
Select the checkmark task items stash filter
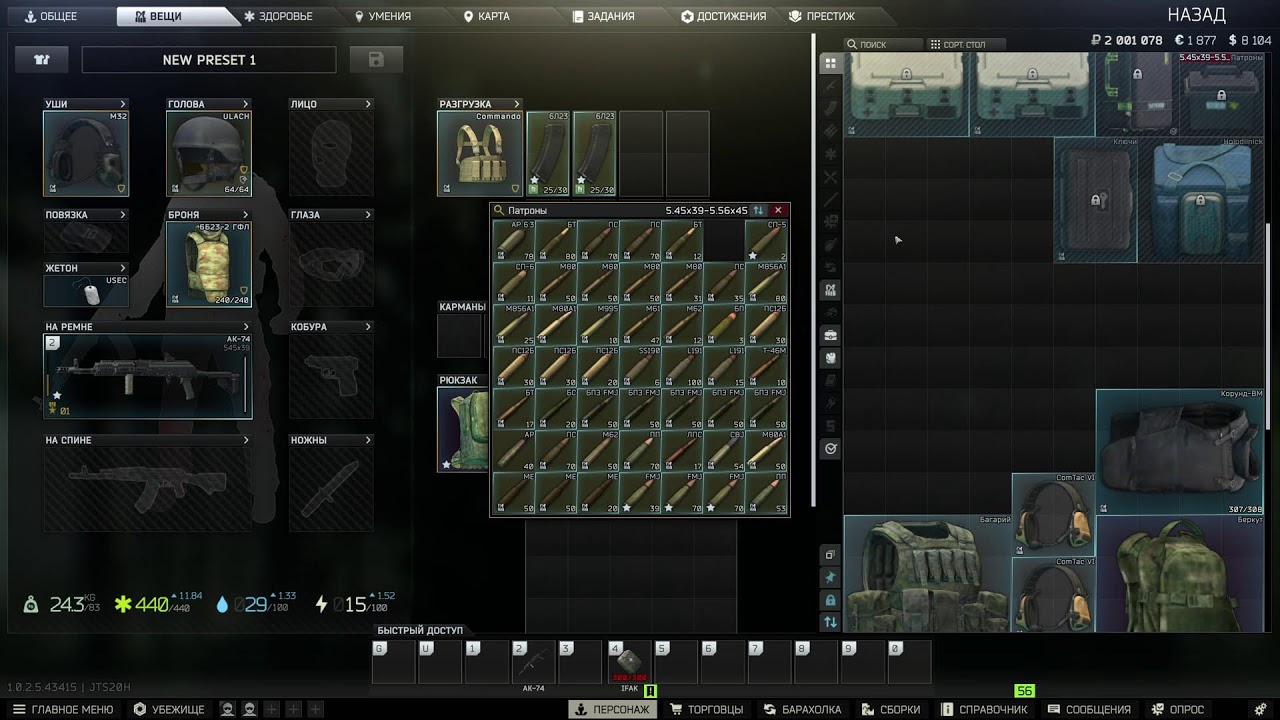point(830,449)
